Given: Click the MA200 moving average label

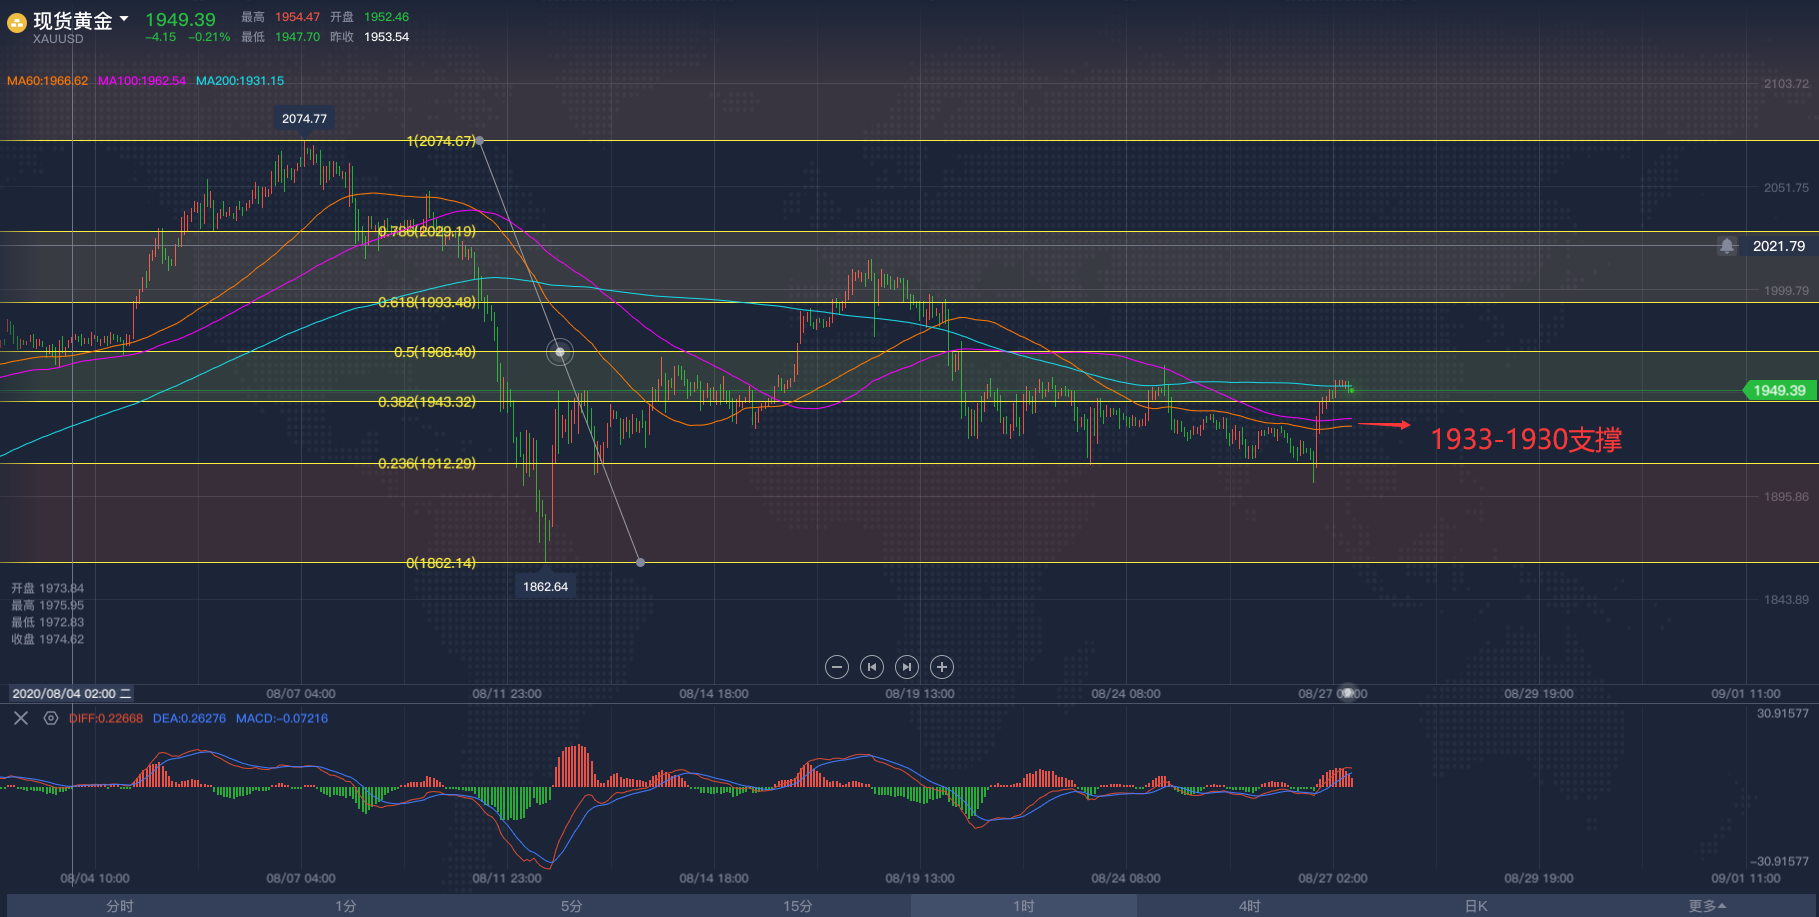Looking at the screenshot, I should click(240, 81).
